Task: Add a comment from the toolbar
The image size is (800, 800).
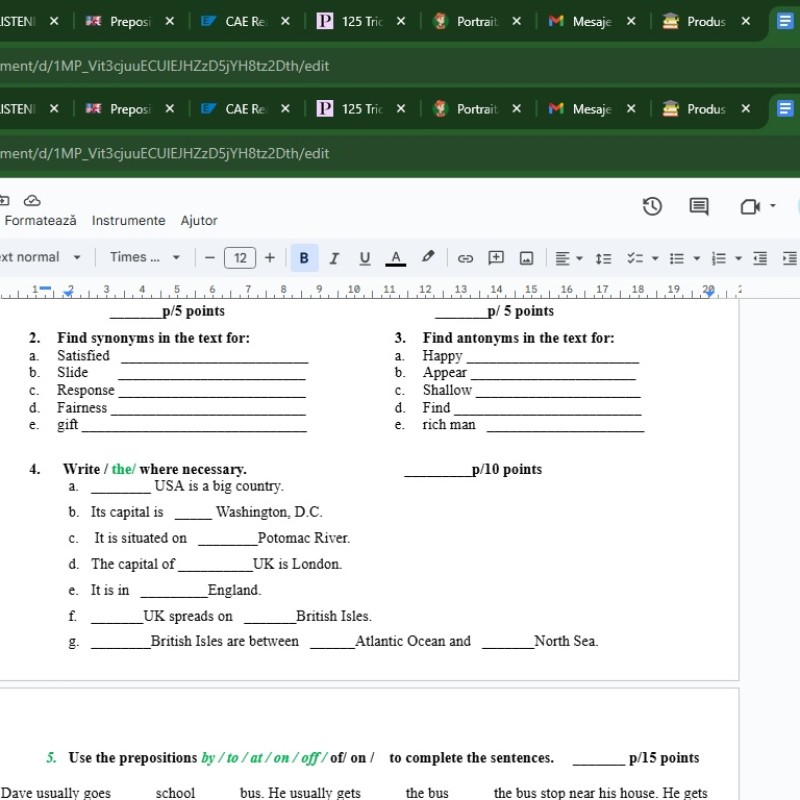Action: (x=496, y=258)
